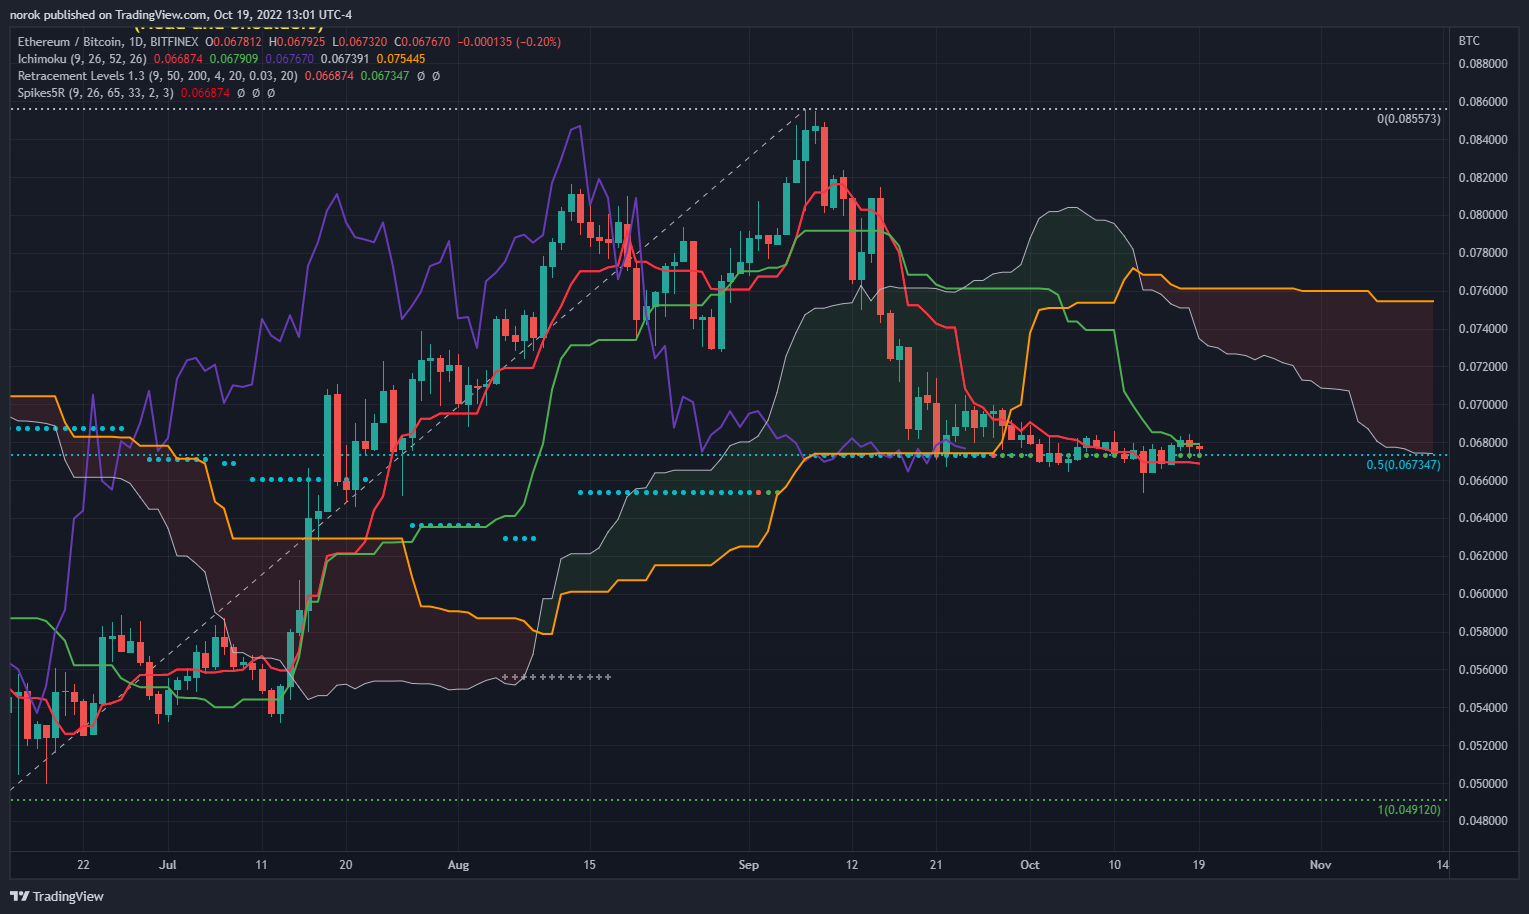Click the 14 date label on time axis
Screen dimensions: 1529x914
coord(1443,865)
